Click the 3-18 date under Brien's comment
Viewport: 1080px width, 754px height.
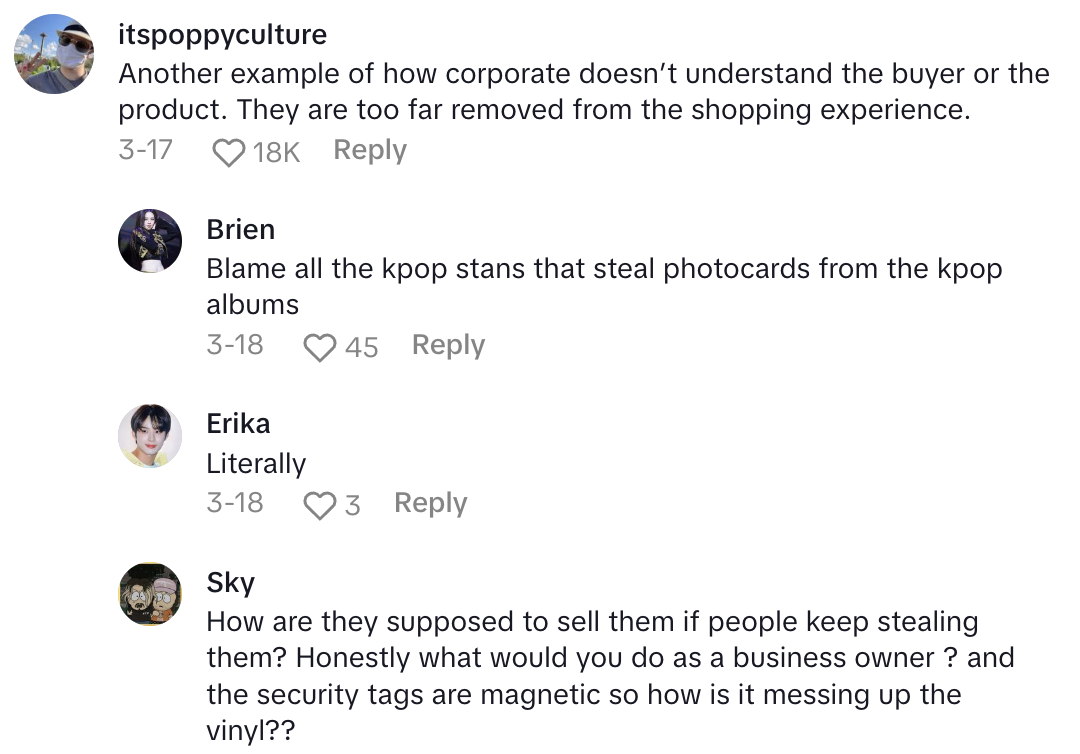(x=235, y=345)
